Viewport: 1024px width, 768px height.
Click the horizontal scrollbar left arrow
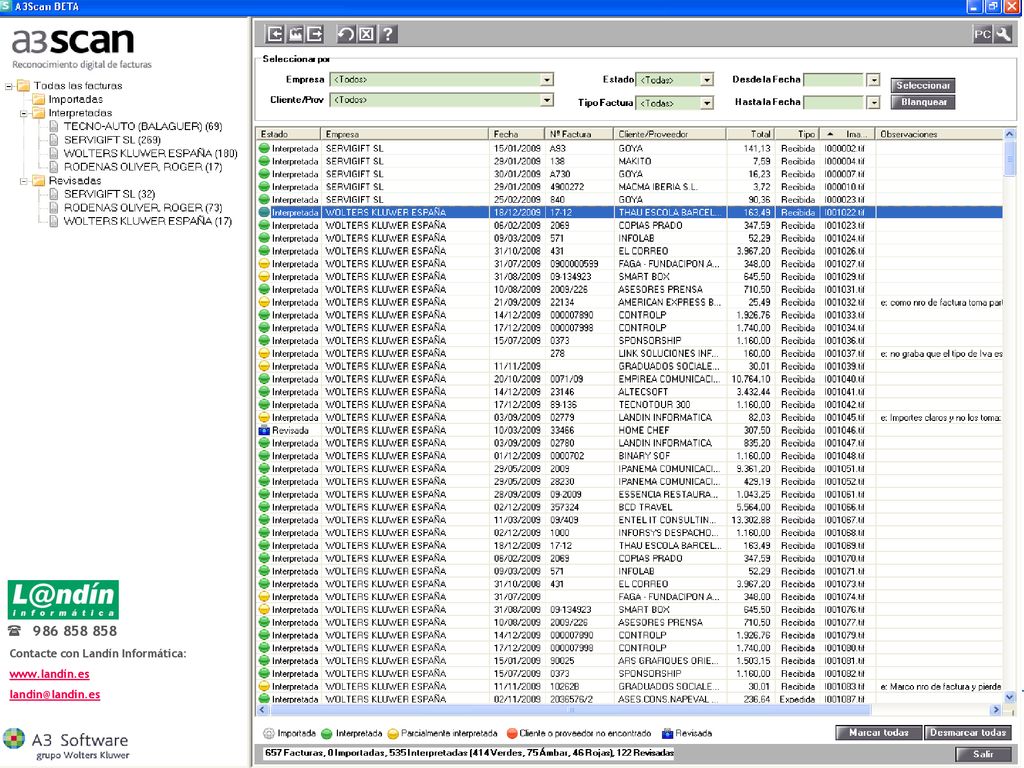(x=263, y=710)
